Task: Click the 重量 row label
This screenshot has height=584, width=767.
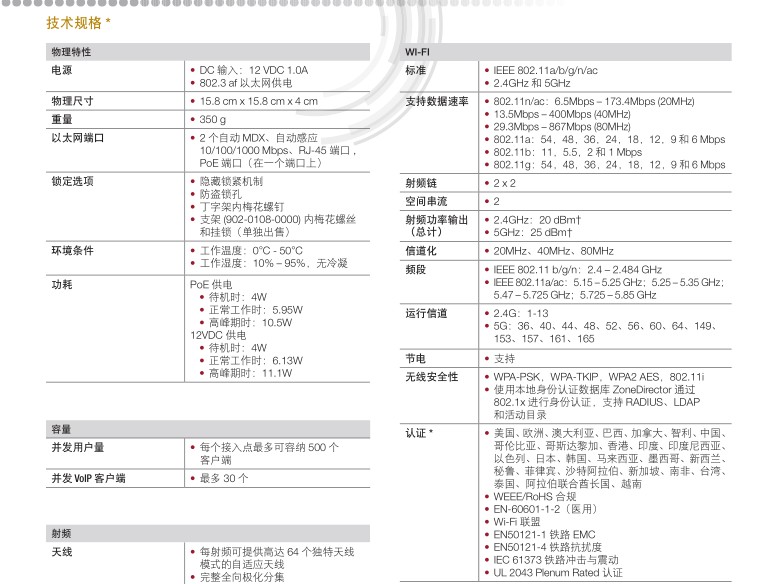Action: coord(62,119)
